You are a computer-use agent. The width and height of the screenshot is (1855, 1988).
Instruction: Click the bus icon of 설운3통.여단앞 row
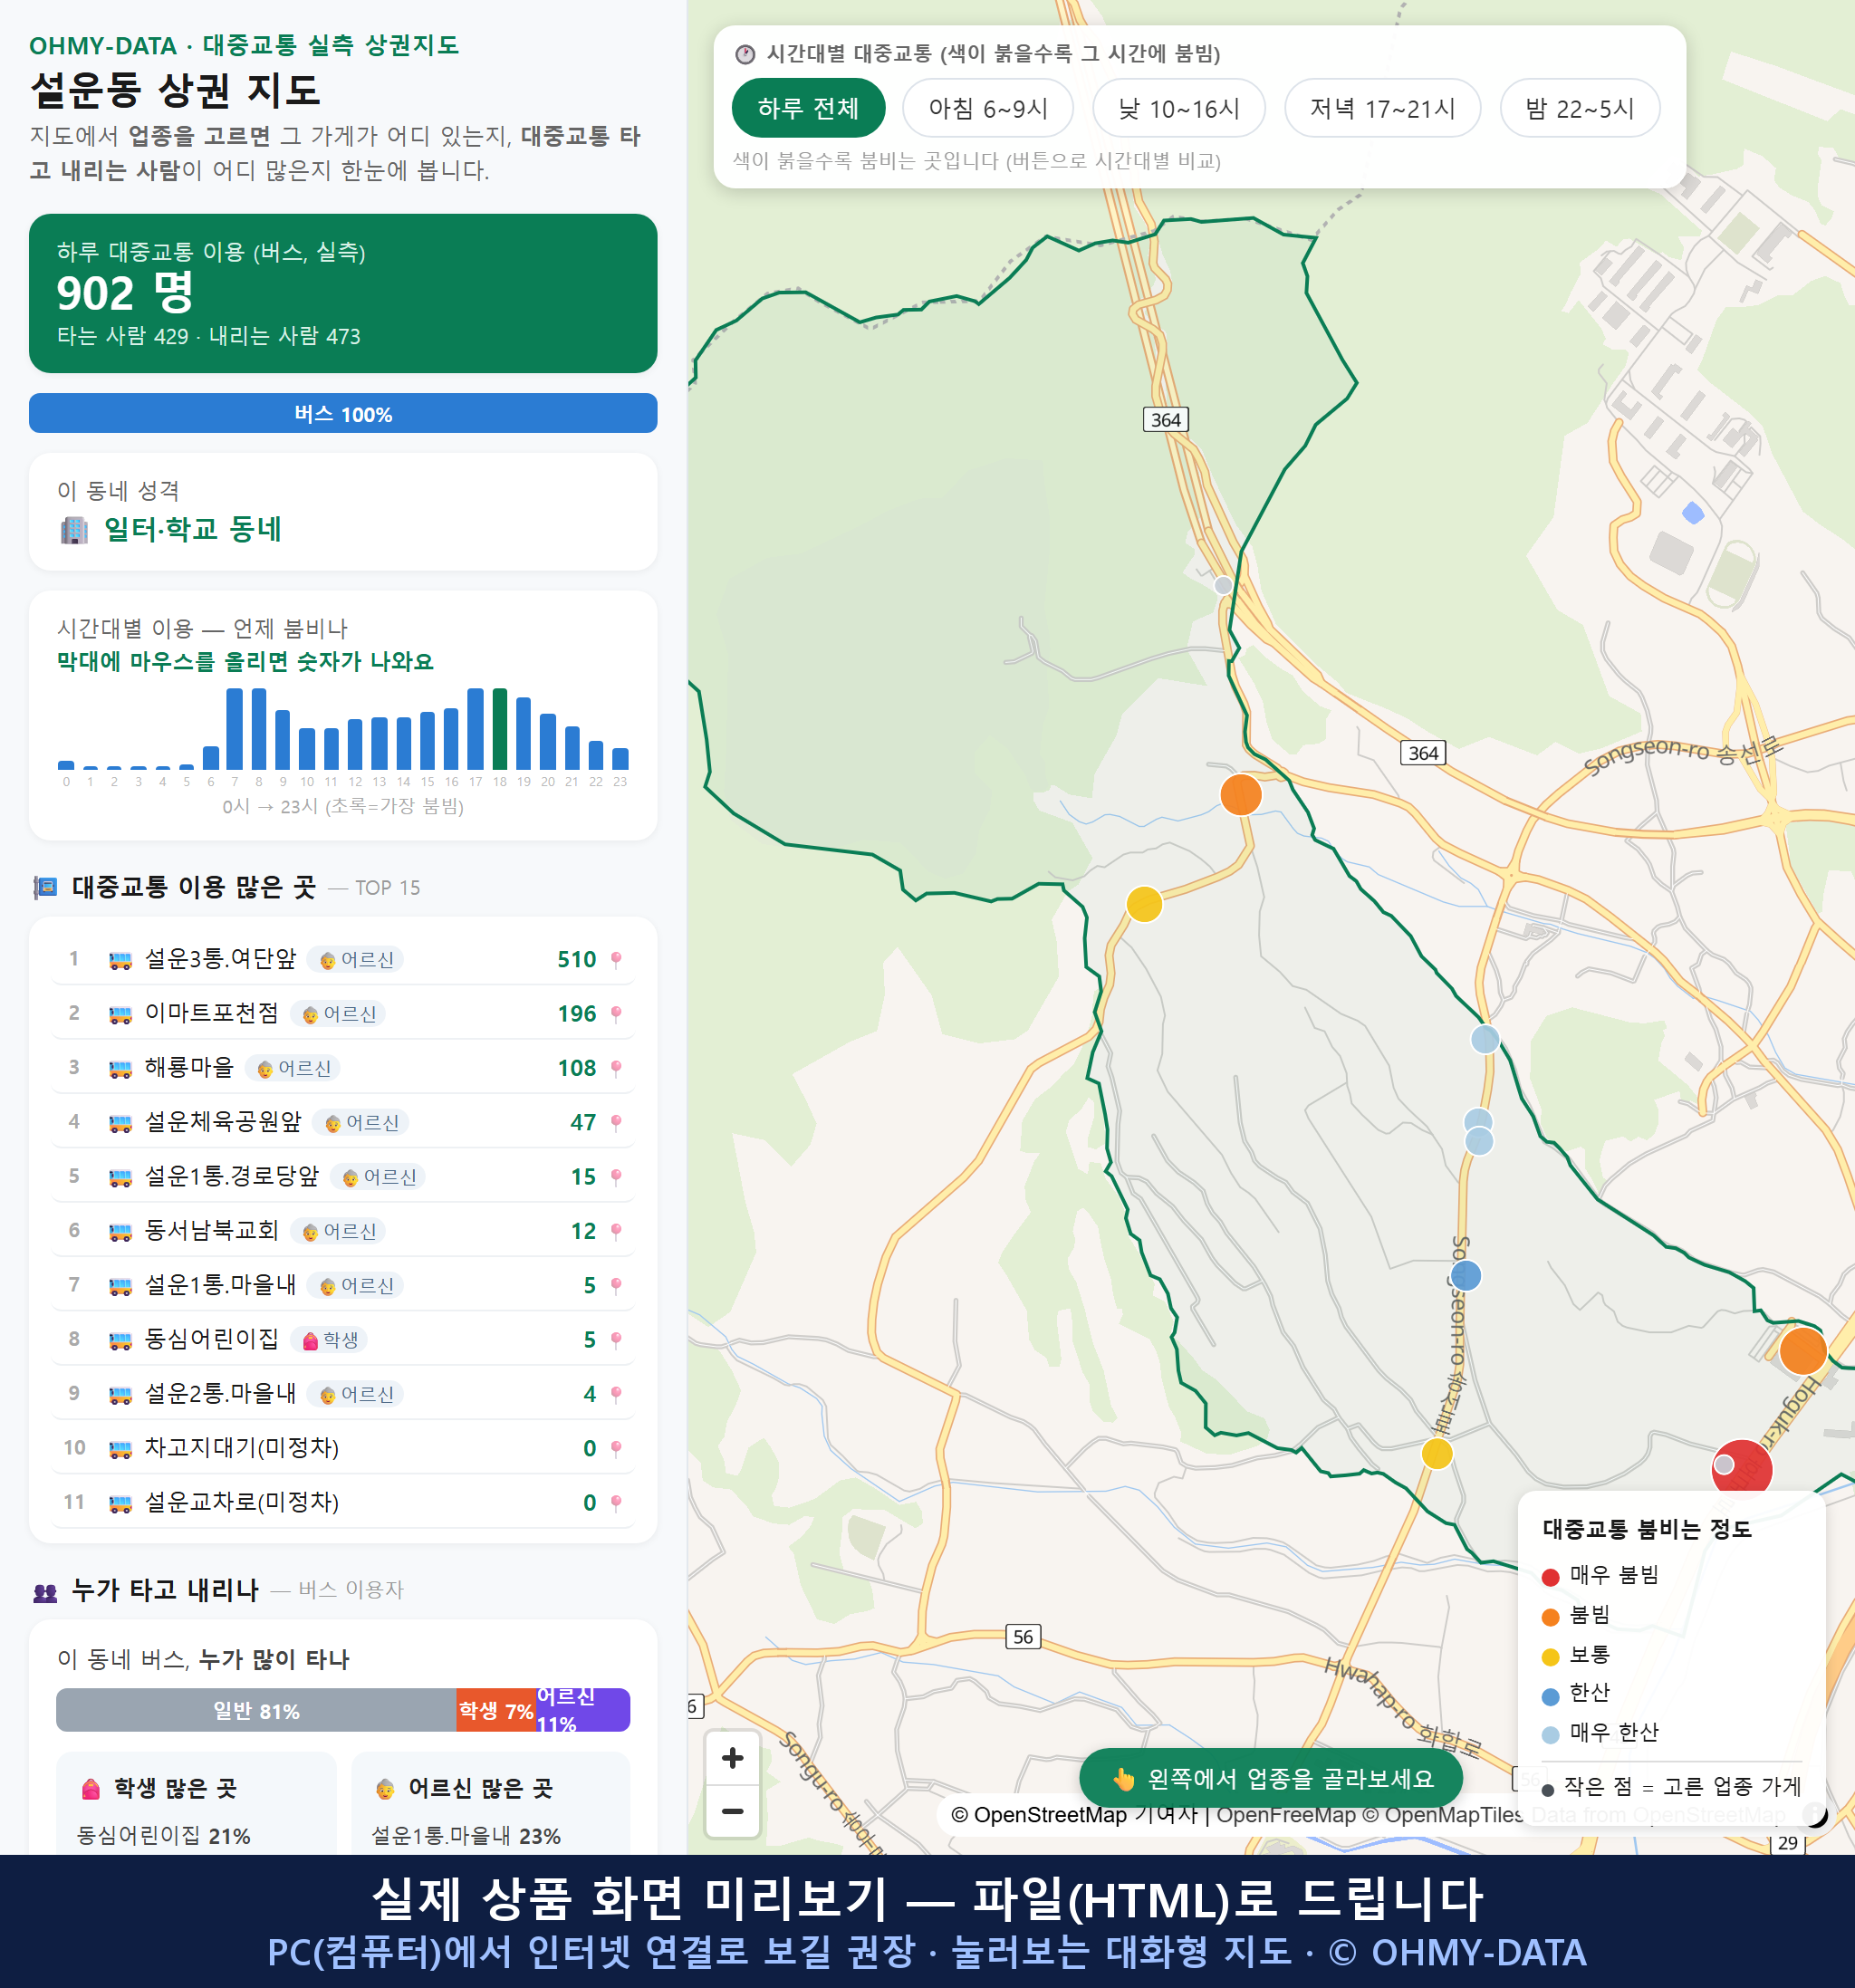tap(120, 960)
